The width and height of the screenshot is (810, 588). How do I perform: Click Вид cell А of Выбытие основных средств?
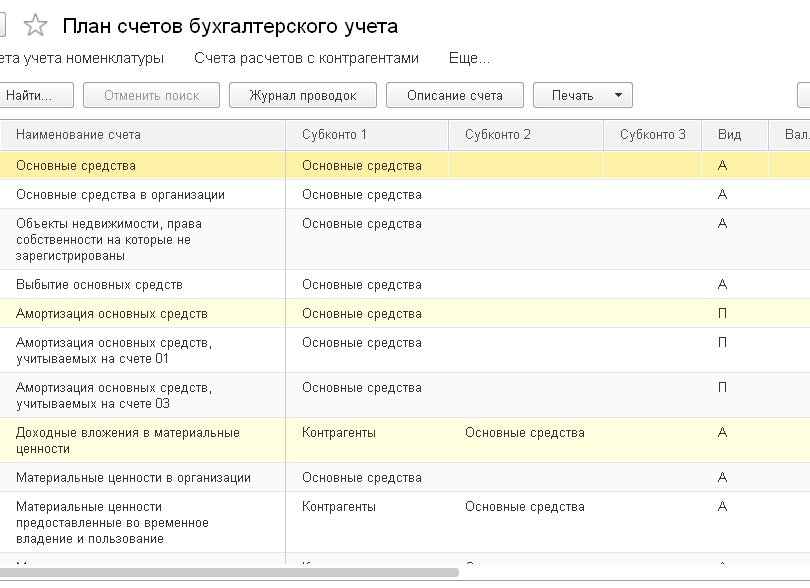(x=735, y=284)
